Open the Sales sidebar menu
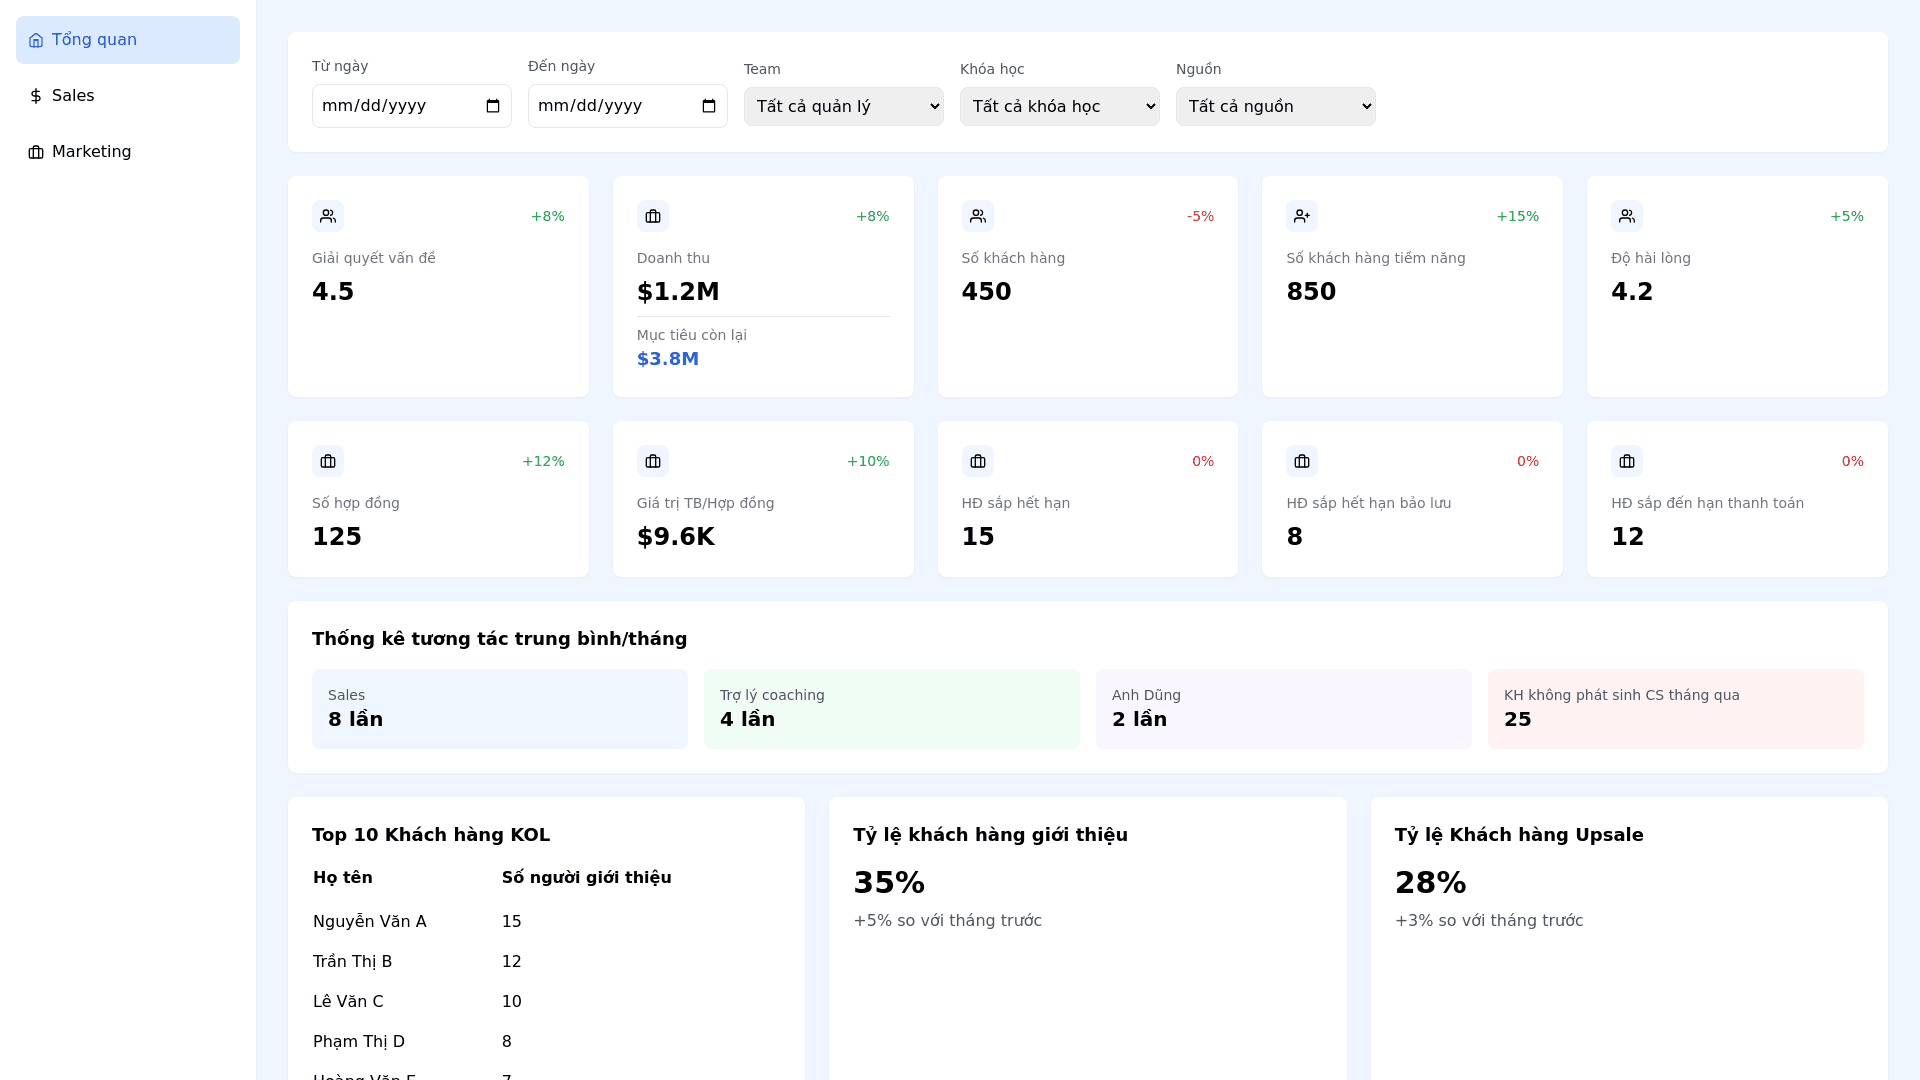Viewport: 1920px width, 1080px height. 128,96
